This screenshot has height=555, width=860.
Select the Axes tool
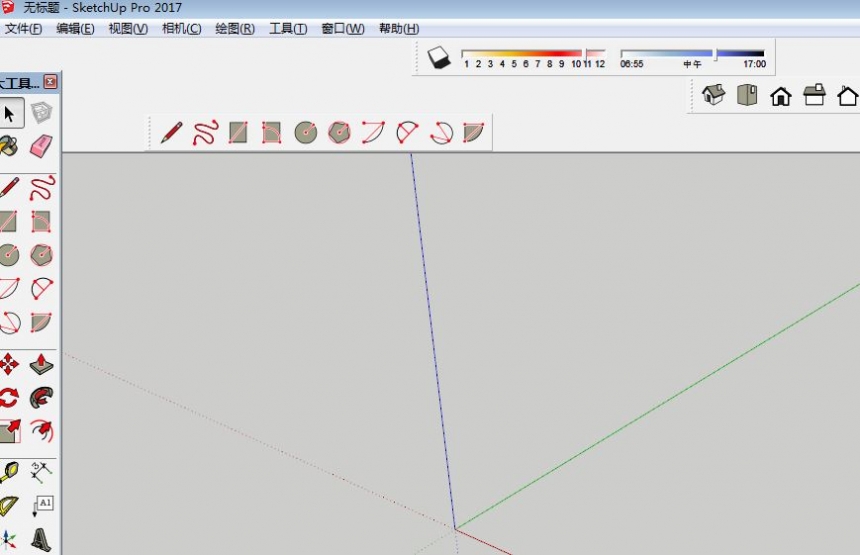[x=8, y=540]
